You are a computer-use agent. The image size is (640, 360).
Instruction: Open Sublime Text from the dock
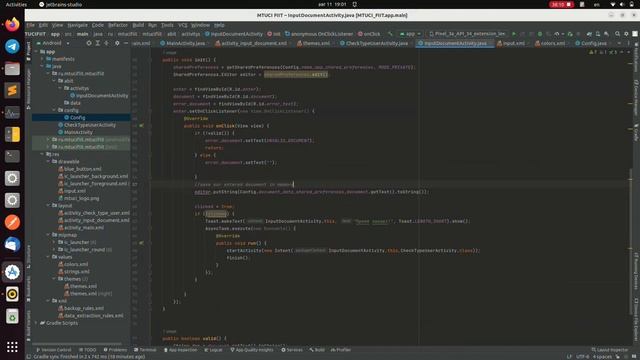tap(12, 90)
